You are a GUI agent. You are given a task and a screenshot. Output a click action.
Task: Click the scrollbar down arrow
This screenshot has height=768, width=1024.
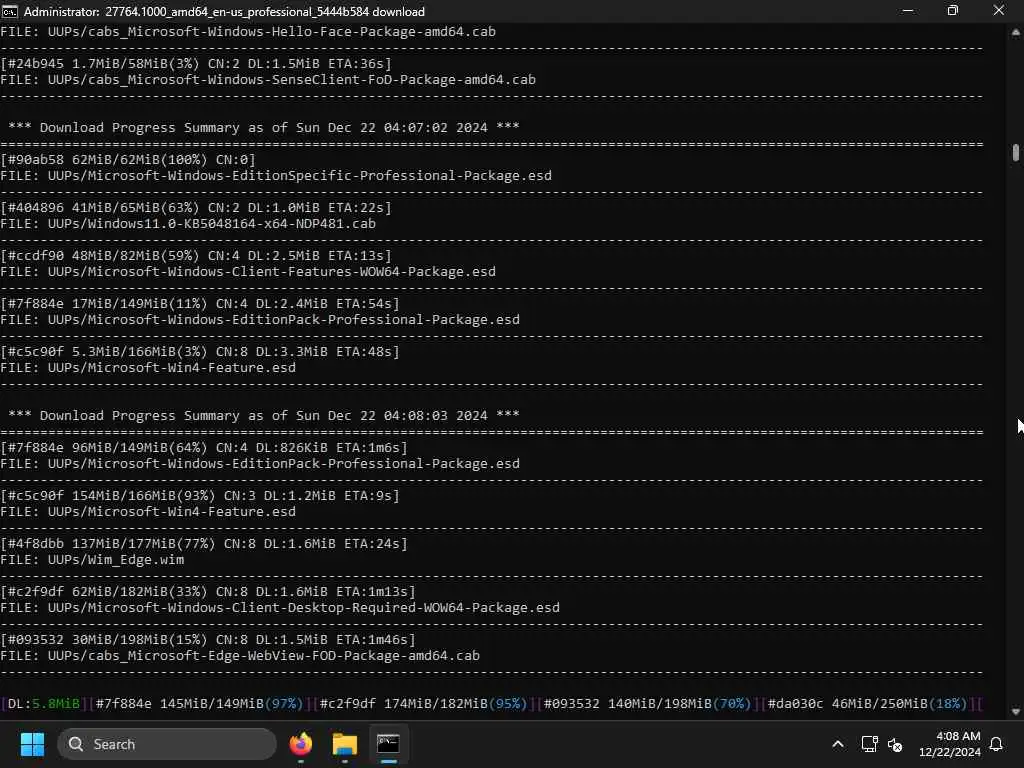pos(1016,711)
